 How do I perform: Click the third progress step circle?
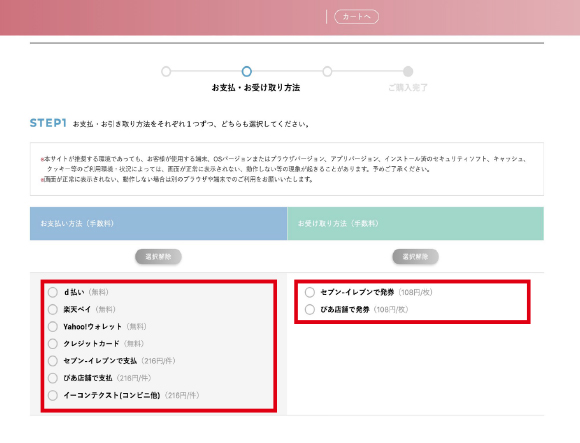click(327, 71)
